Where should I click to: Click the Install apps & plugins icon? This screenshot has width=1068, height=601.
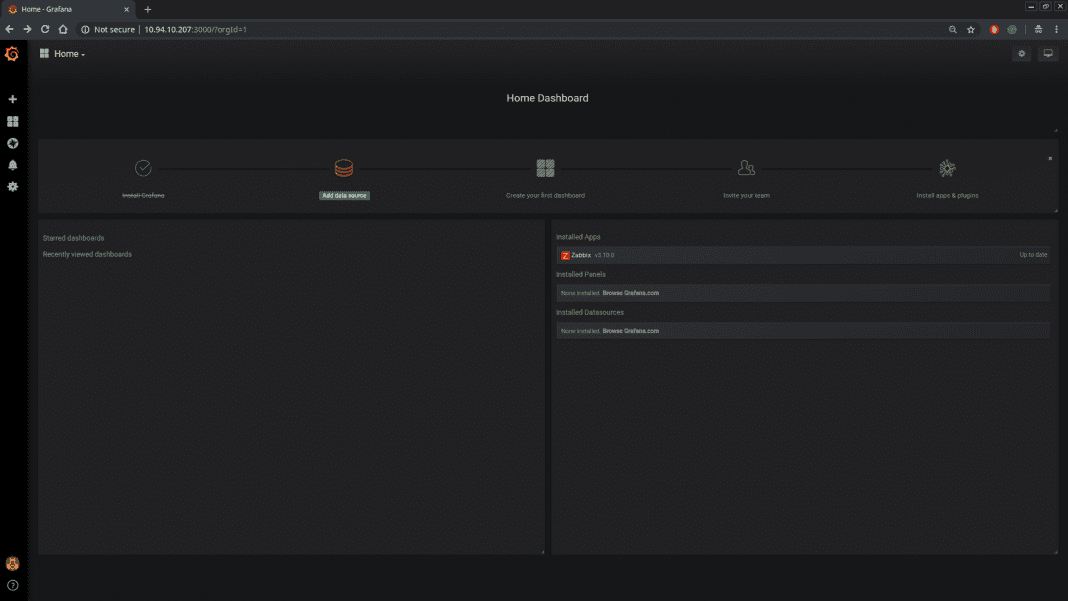tap(947, 167)
